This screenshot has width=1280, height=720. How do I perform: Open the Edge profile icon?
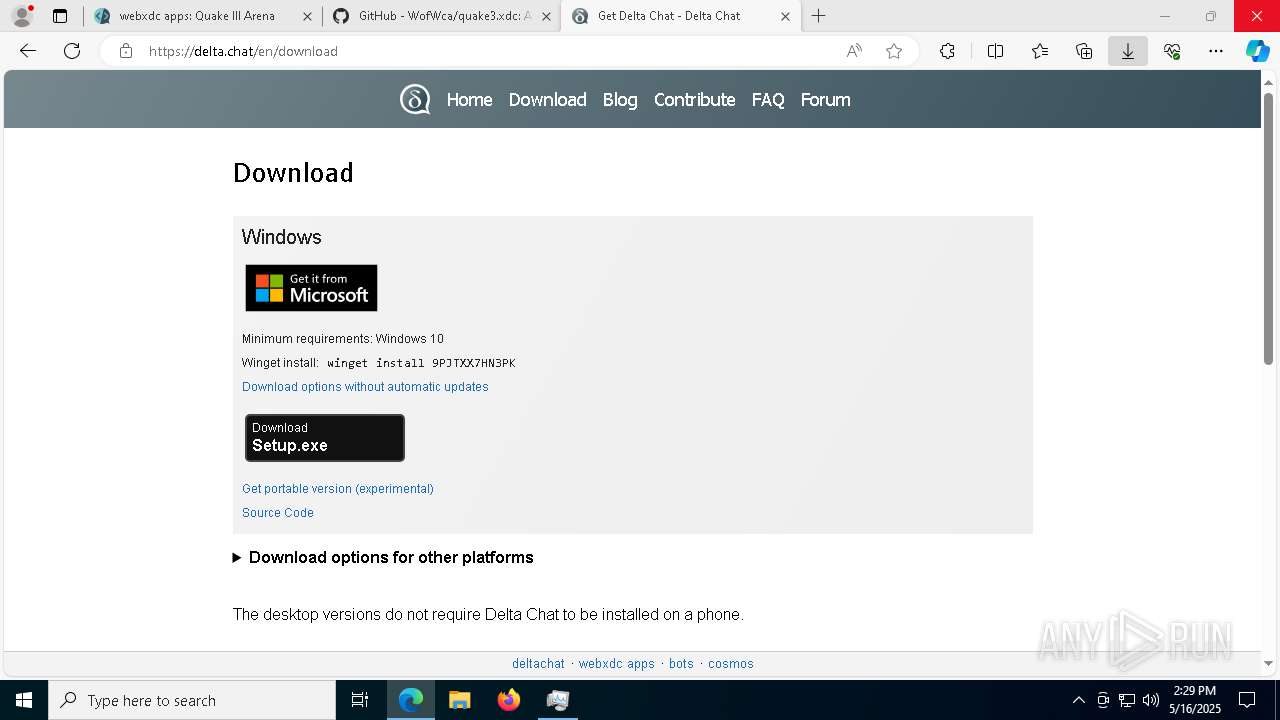(22, 16)
